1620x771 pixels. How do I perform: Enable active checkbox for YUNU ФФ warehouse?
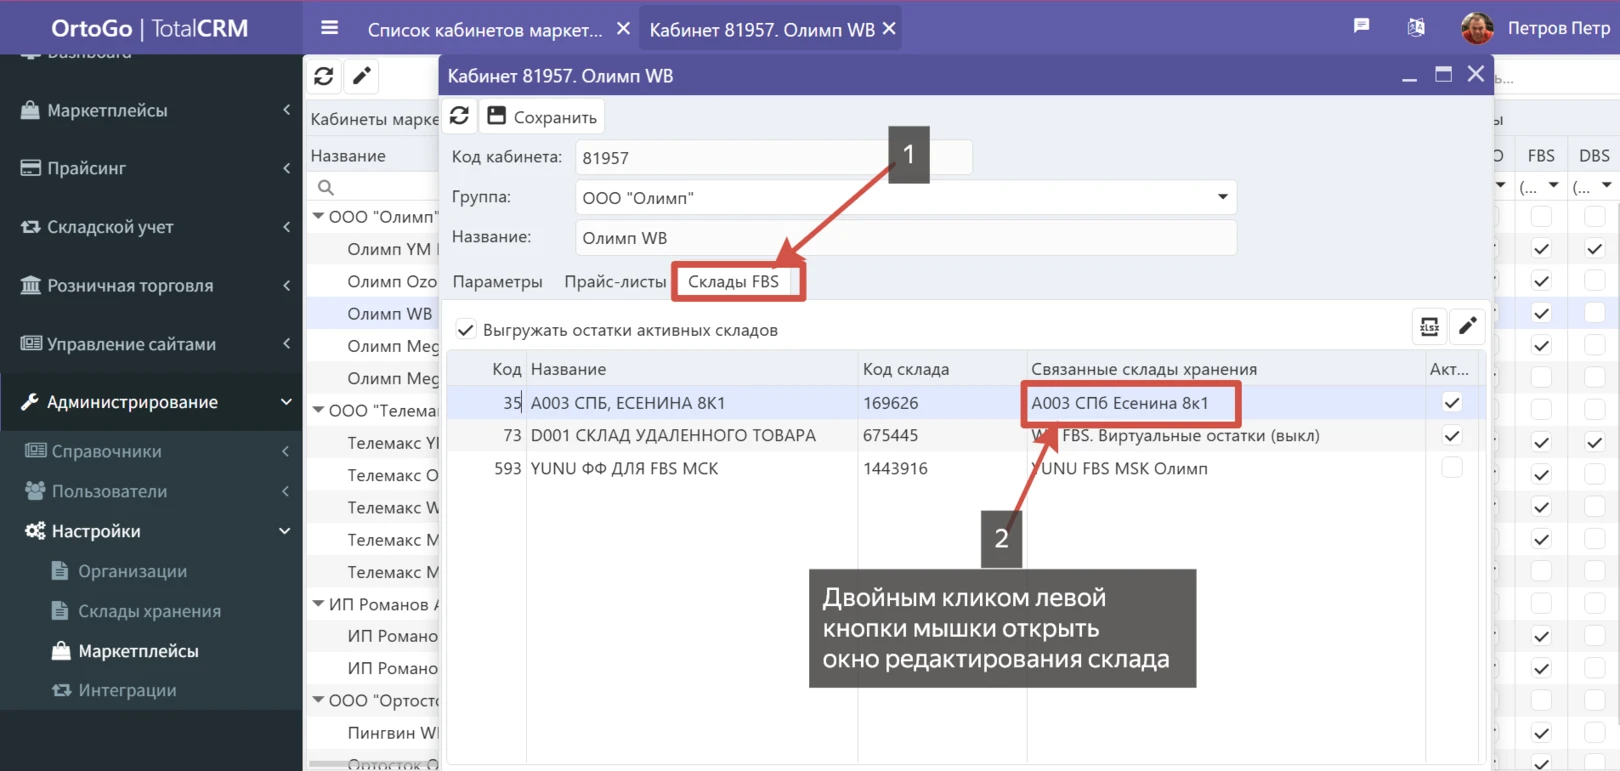click(1451, 468)
